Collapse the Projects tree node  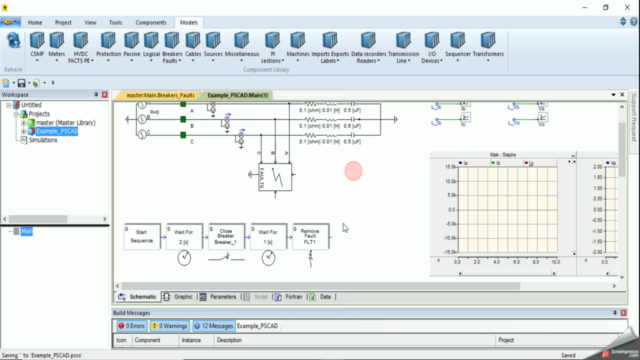pyautogui.click(x=16, y=114)
